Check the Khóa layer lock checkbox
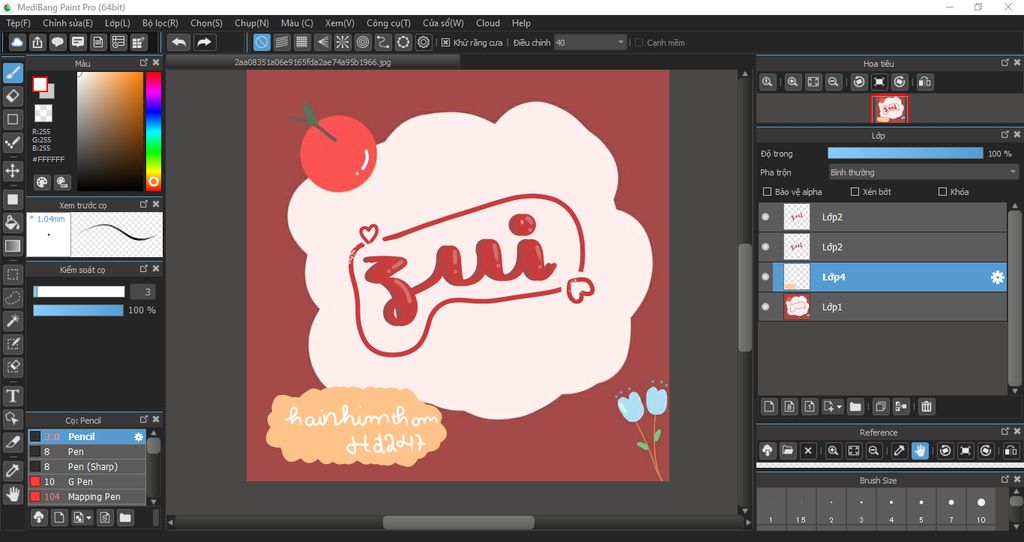 tap(942, 191)
